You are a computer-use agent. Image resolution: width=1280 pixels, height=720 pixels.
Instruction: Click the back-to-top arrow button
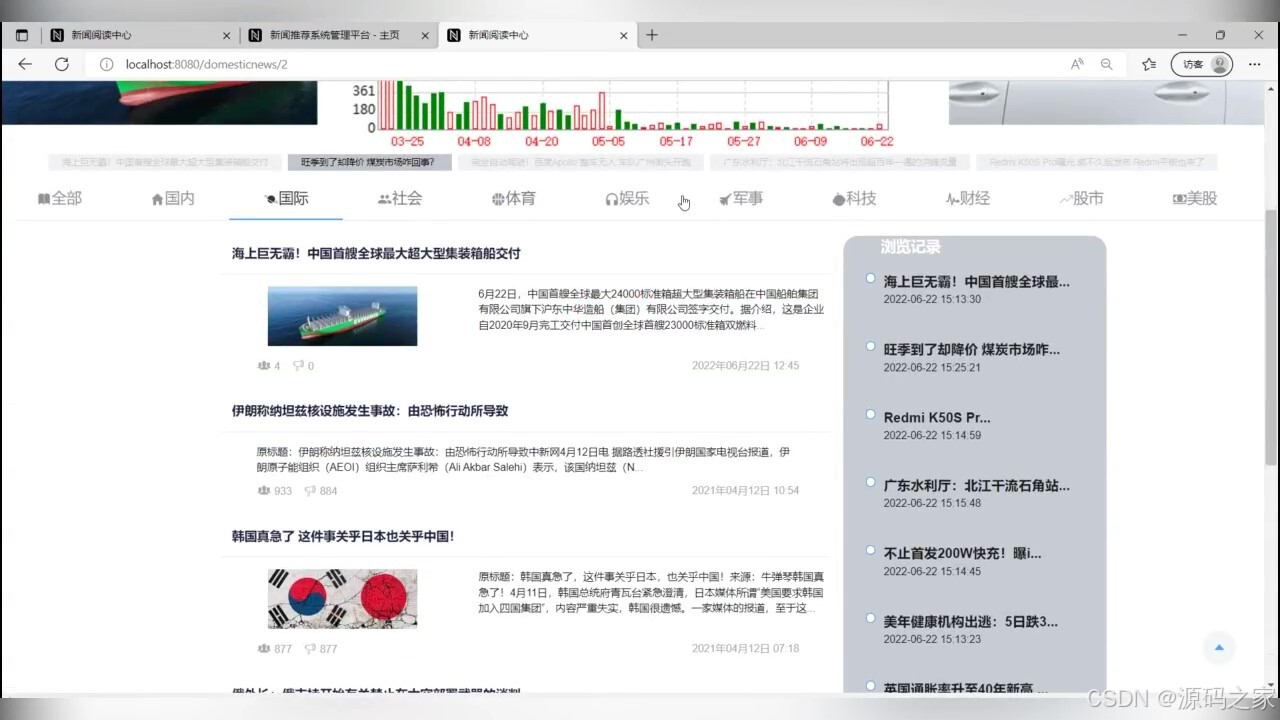[x=1218, y=647]
